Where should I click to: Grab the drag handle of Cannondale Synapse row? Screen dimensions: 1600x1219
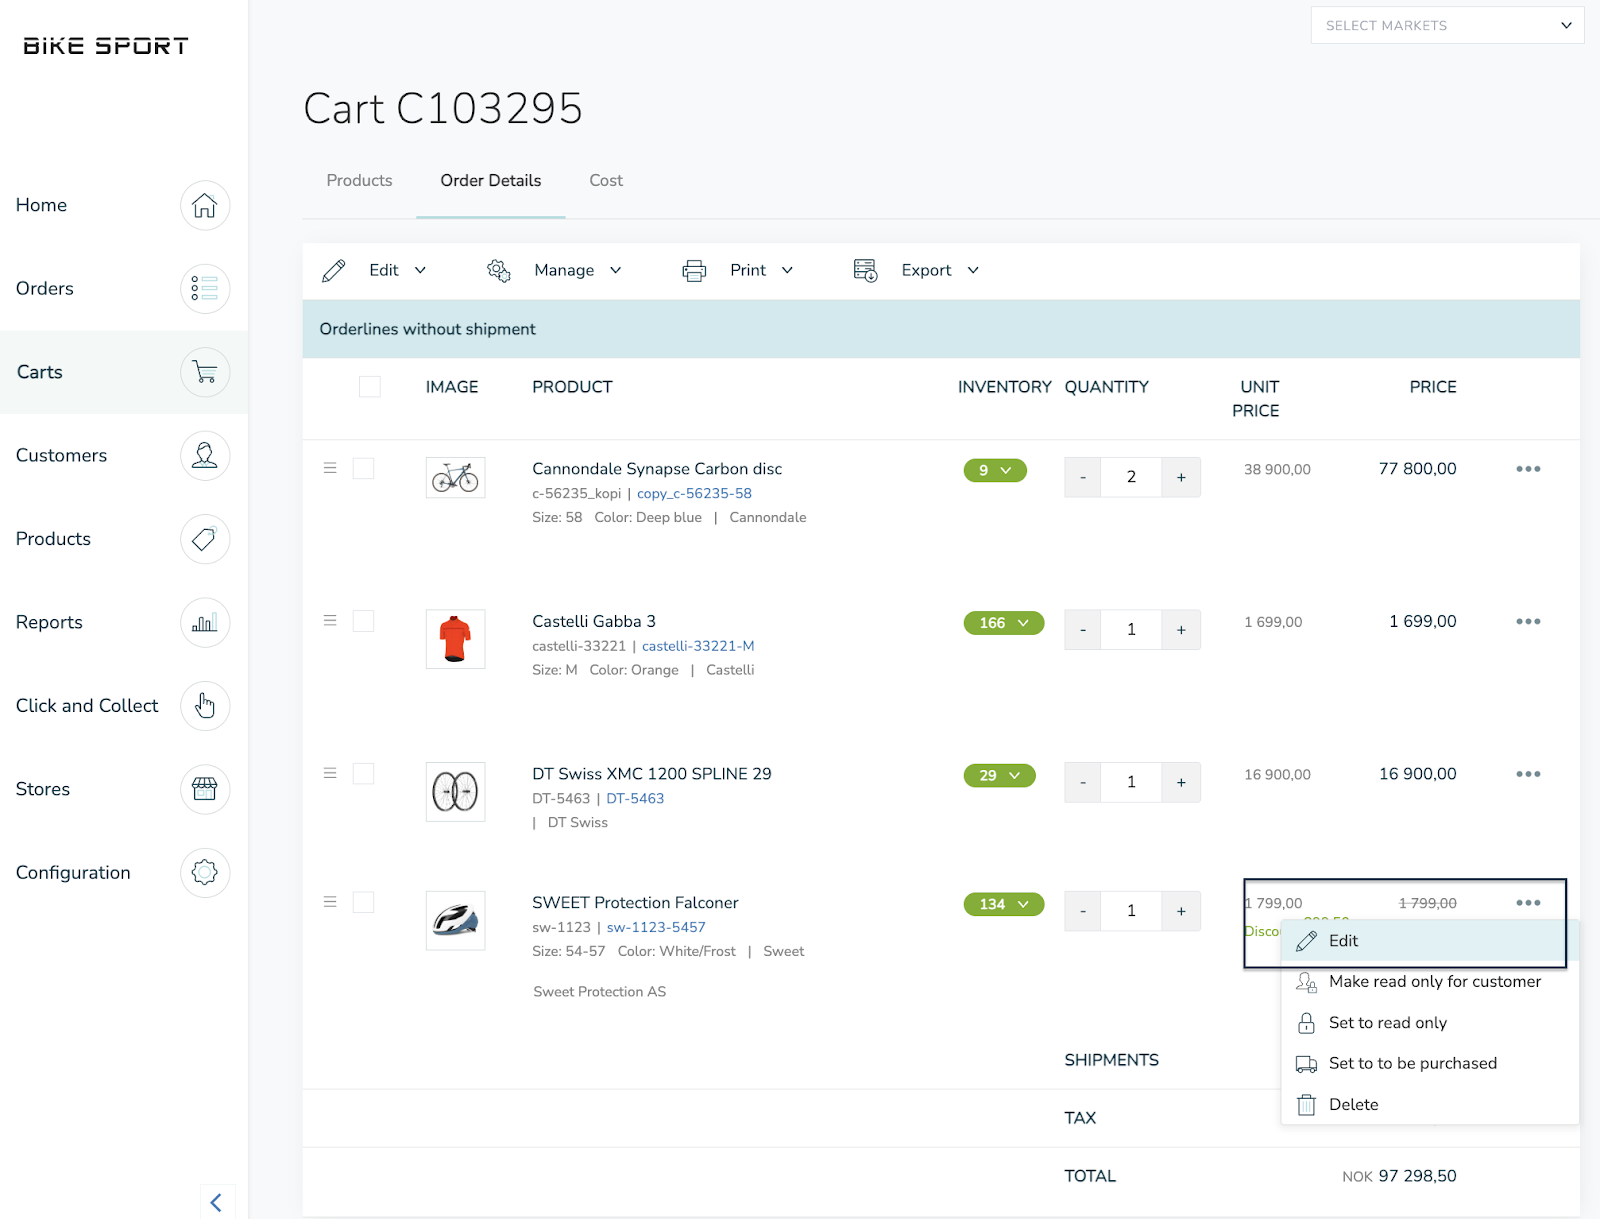(330, 468)
